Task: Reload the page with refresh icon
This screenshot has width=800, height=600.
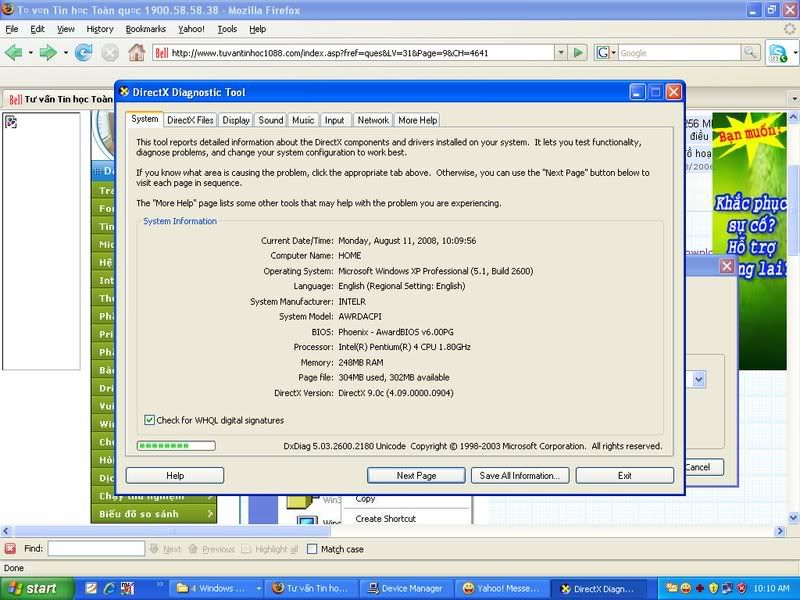Action: point(84,53)
